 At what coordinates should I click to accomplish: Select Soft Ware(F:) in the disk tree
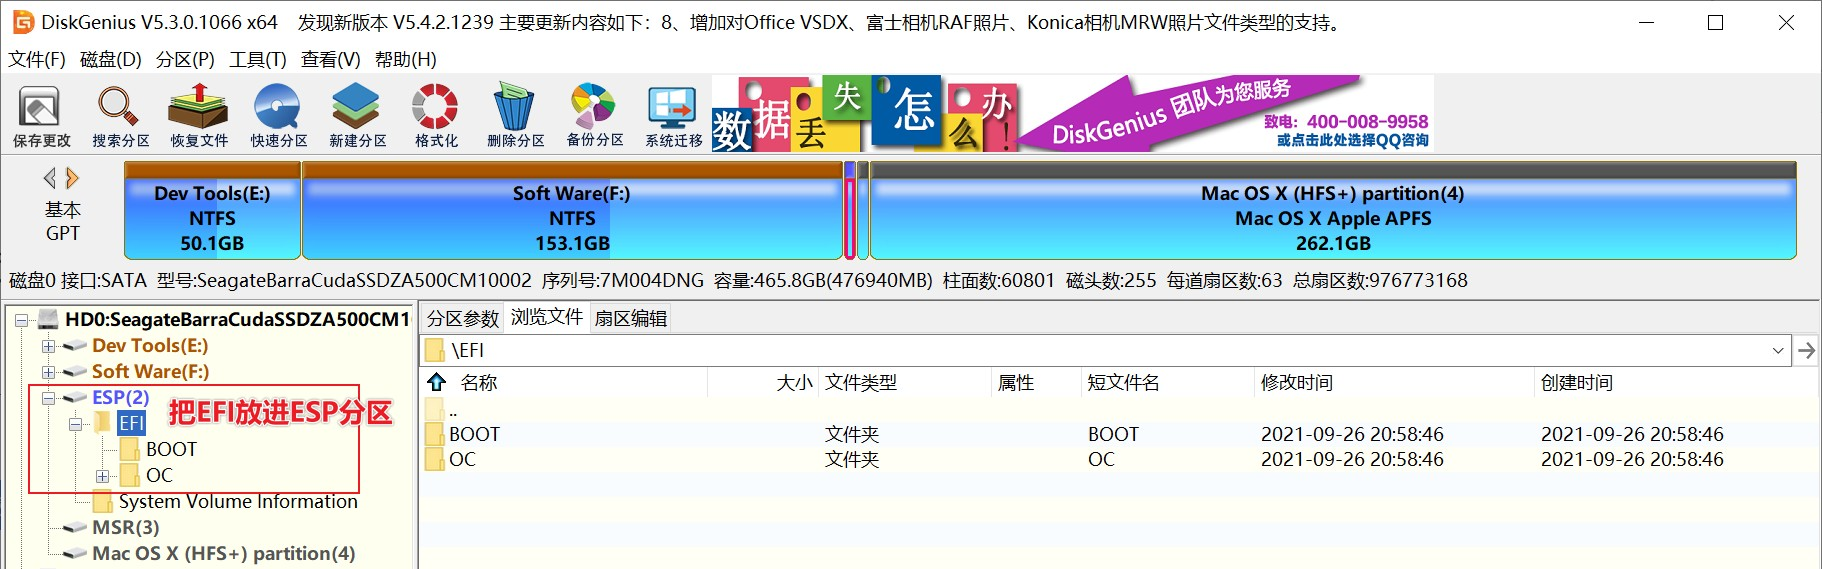pyautogui.click(x=151, y=371)
